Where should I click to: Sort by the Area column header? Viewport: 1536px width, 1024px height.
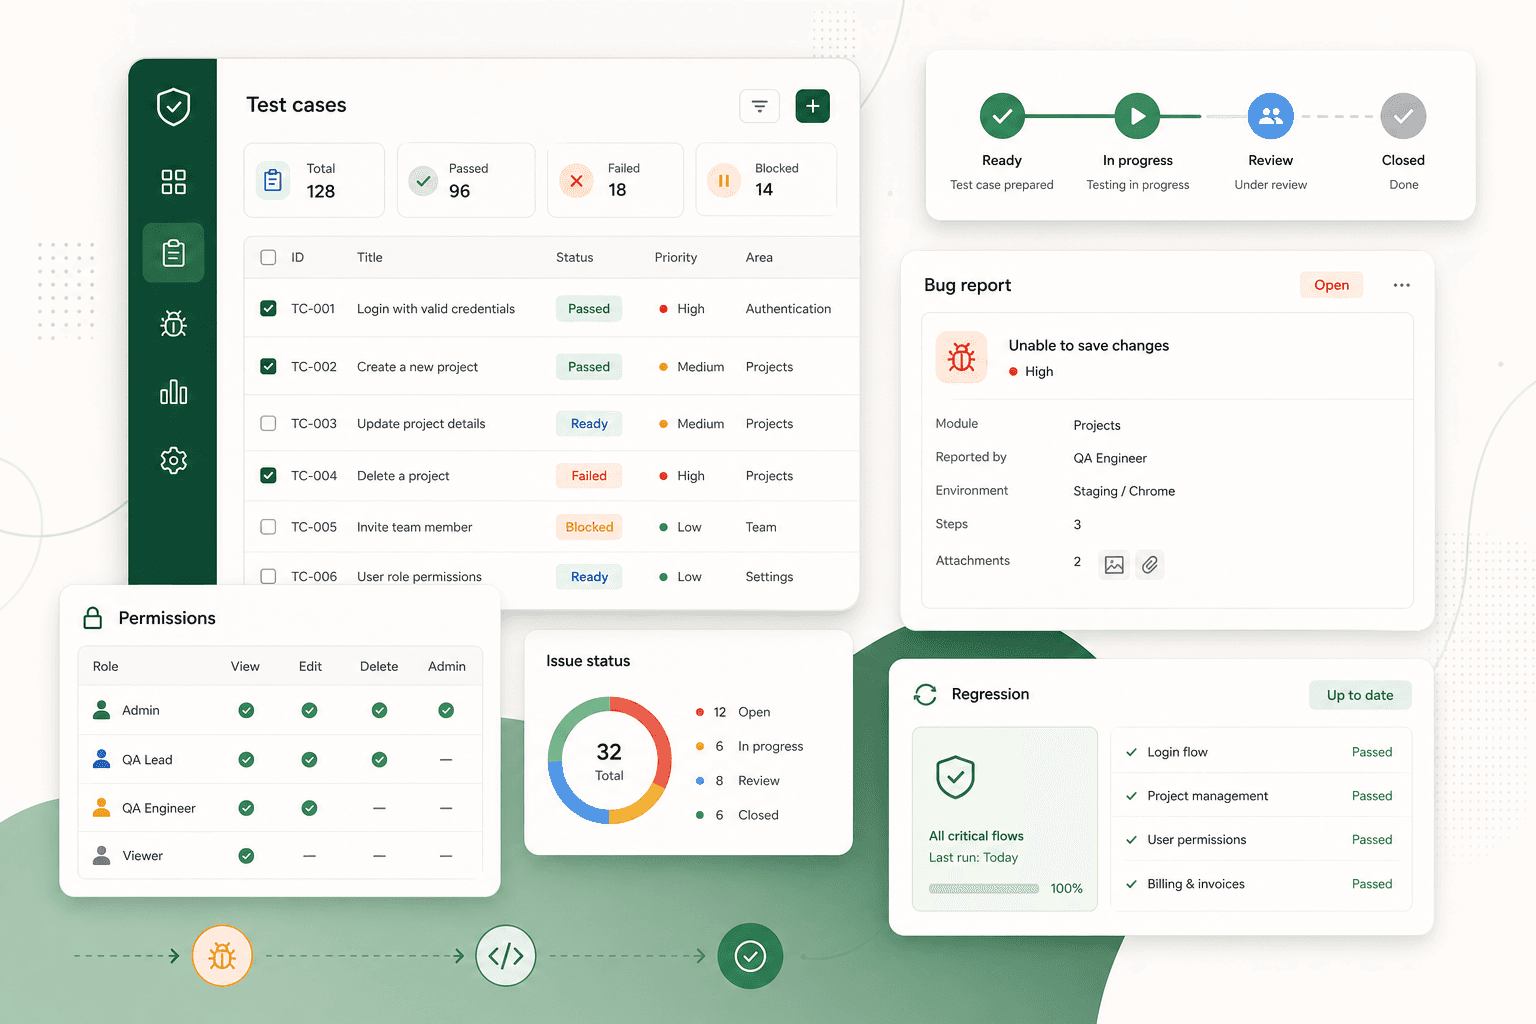point(759,257)
